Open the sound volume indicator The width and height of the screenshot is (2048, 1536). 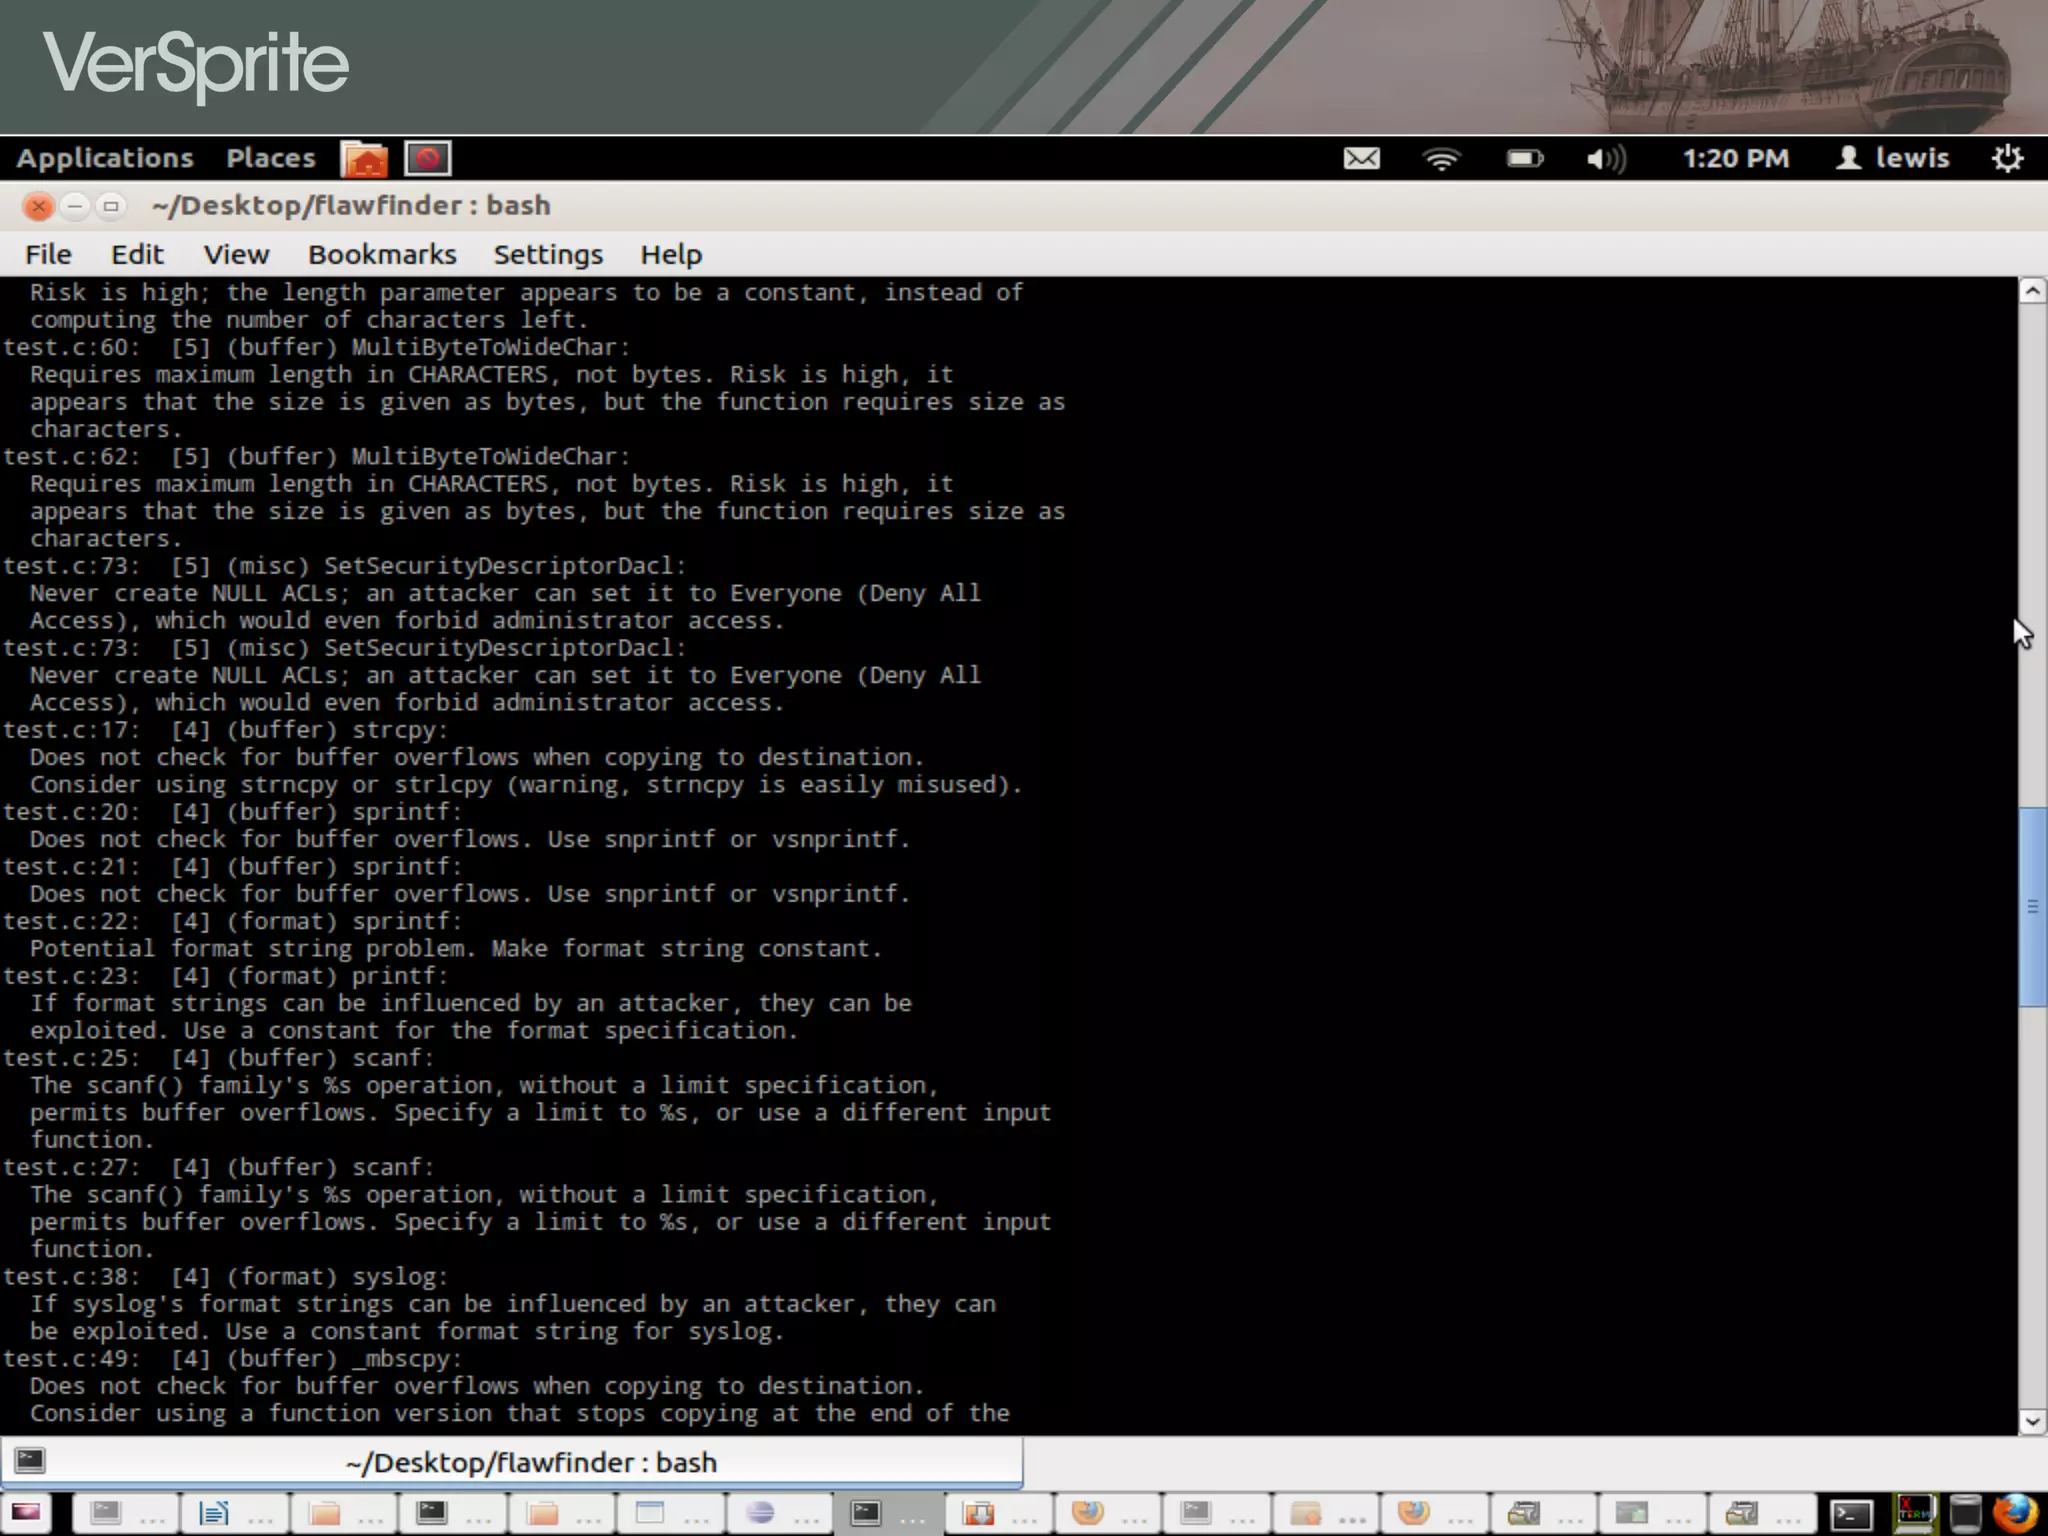(1606, 158)
